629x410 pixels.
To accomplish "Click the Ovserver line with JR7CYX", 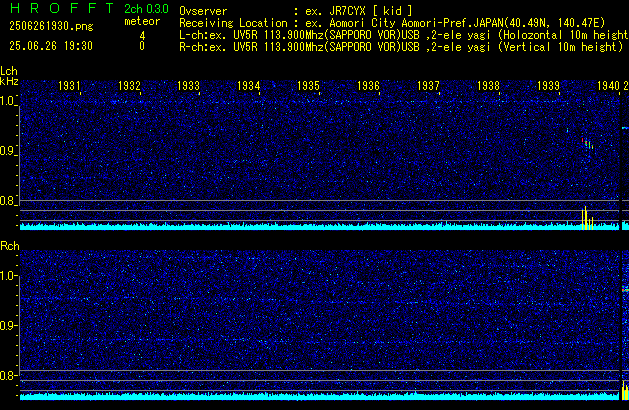I will coord(296,11).
